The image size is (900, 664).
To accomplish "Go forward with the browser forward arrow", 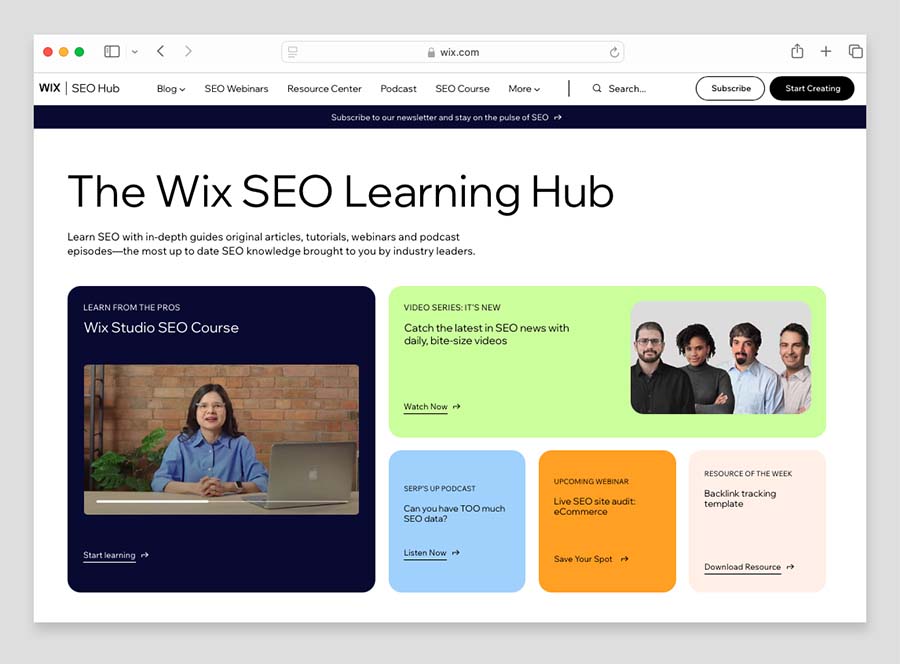I will pos(188,51).
